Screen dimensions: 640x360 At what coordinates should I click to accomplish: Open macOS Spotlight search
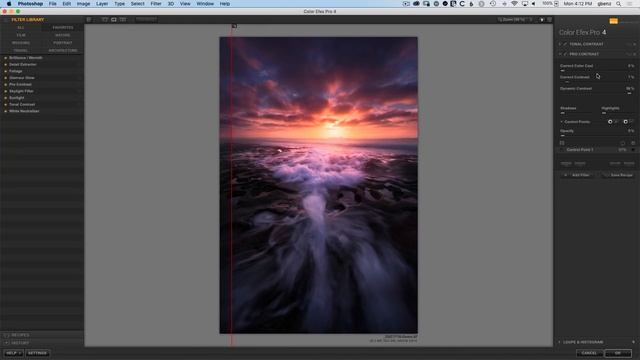619,4
